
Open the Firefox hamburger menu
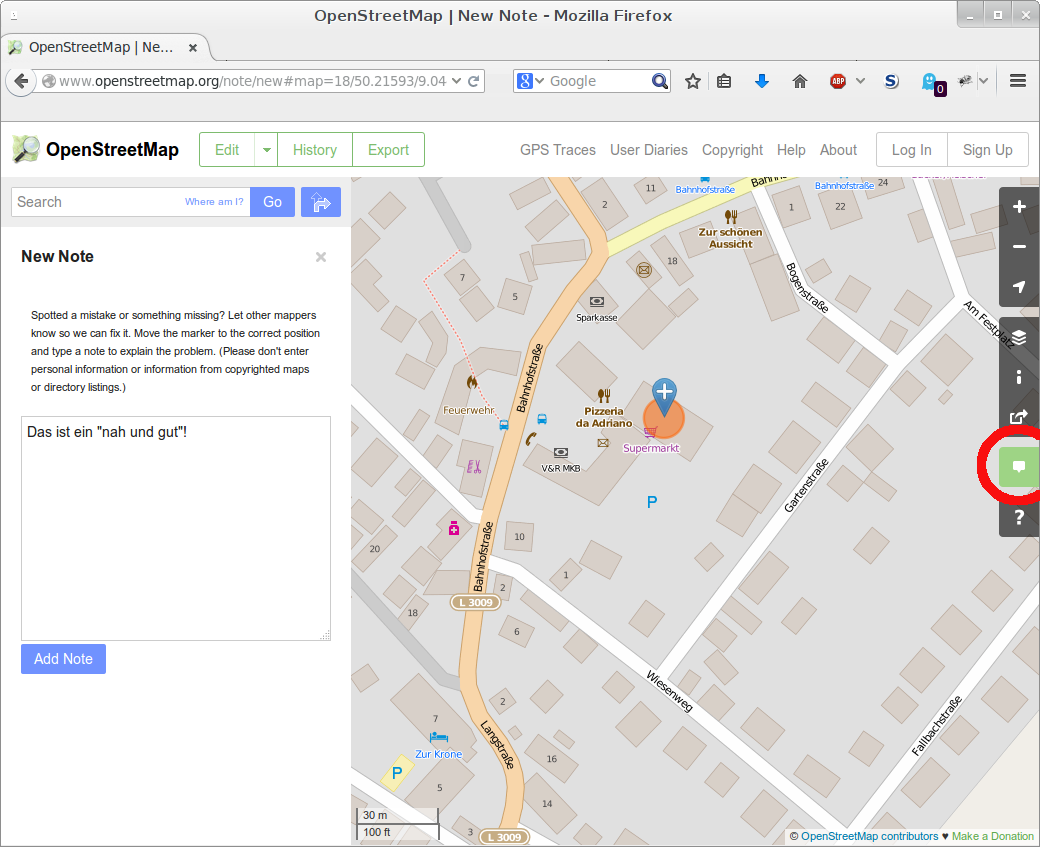(1018, 81)
